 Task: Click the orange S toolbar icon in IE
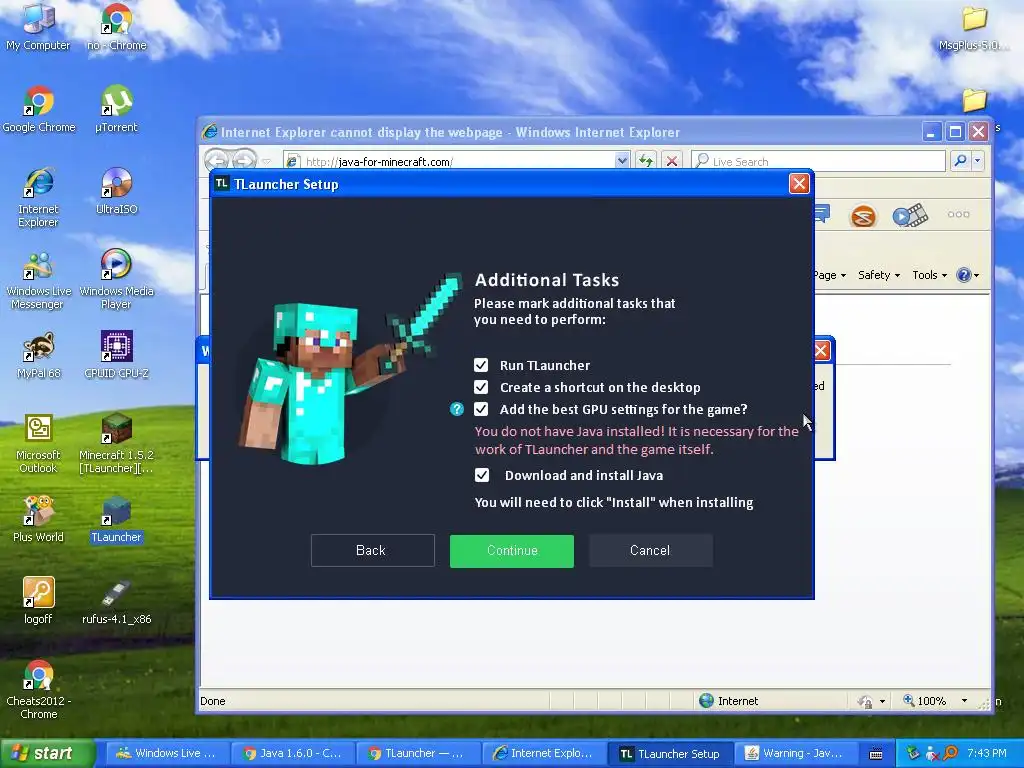[863, 216]
